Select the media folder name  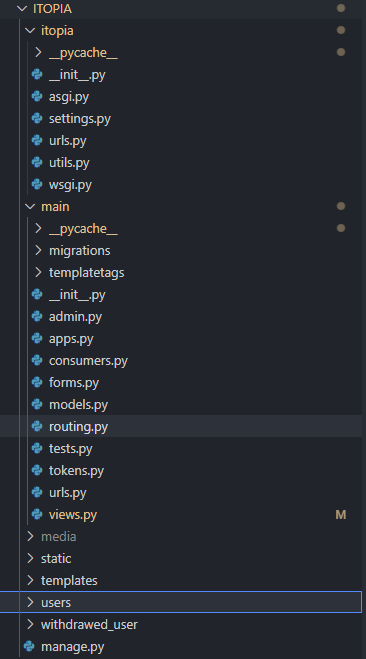[x=58, y=537]
